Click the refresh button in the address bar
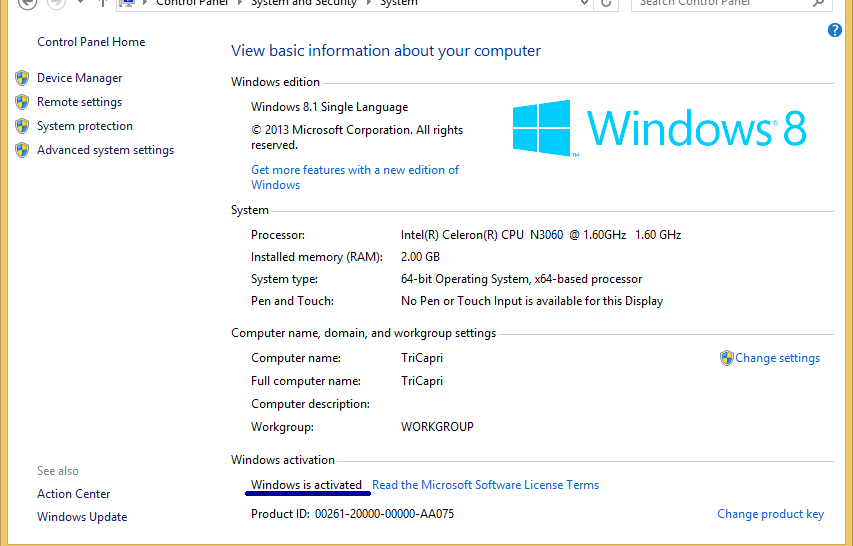Screen dimensions: 853x546 coord(605,3)
